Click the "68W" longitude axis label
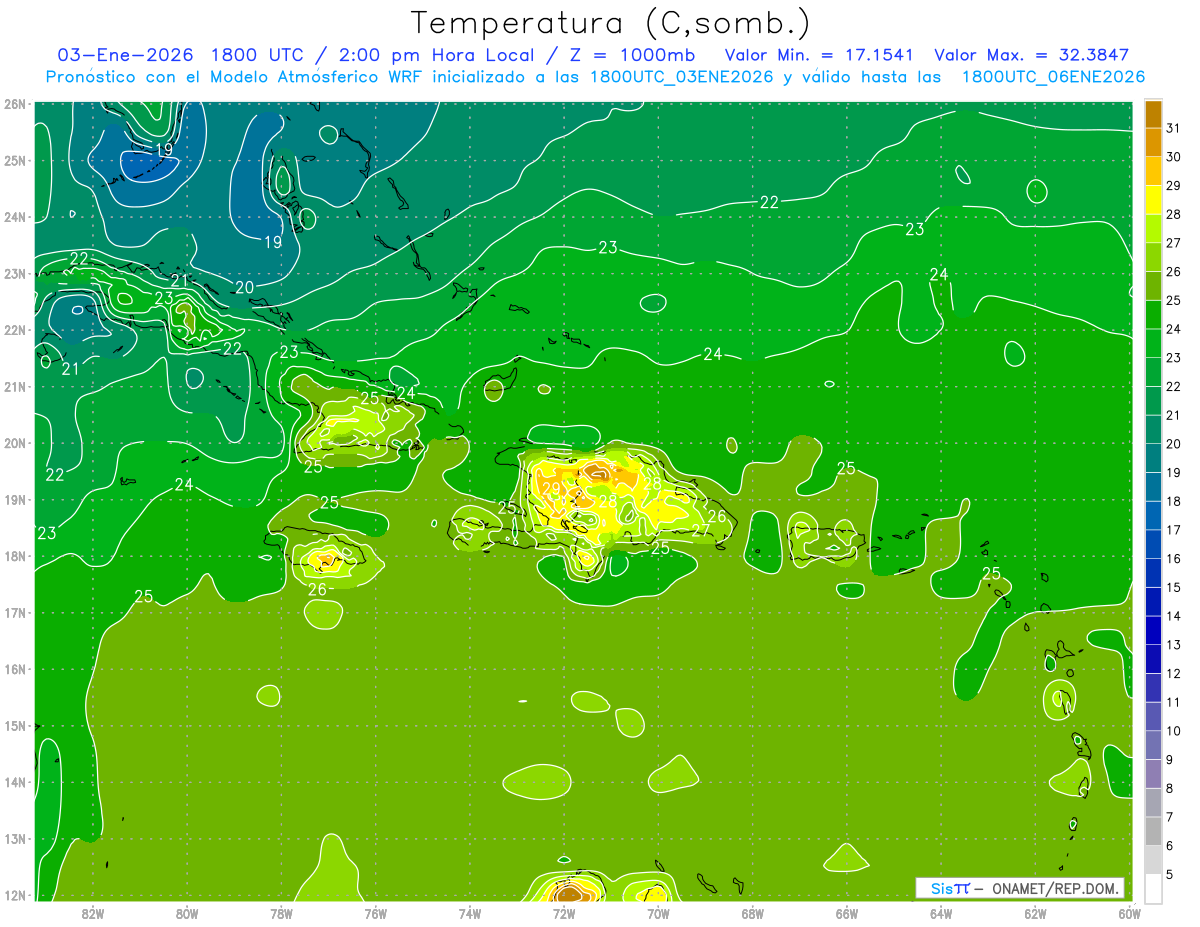The image size is (1200, 927). pyautogui.click(x=752, y=913)
